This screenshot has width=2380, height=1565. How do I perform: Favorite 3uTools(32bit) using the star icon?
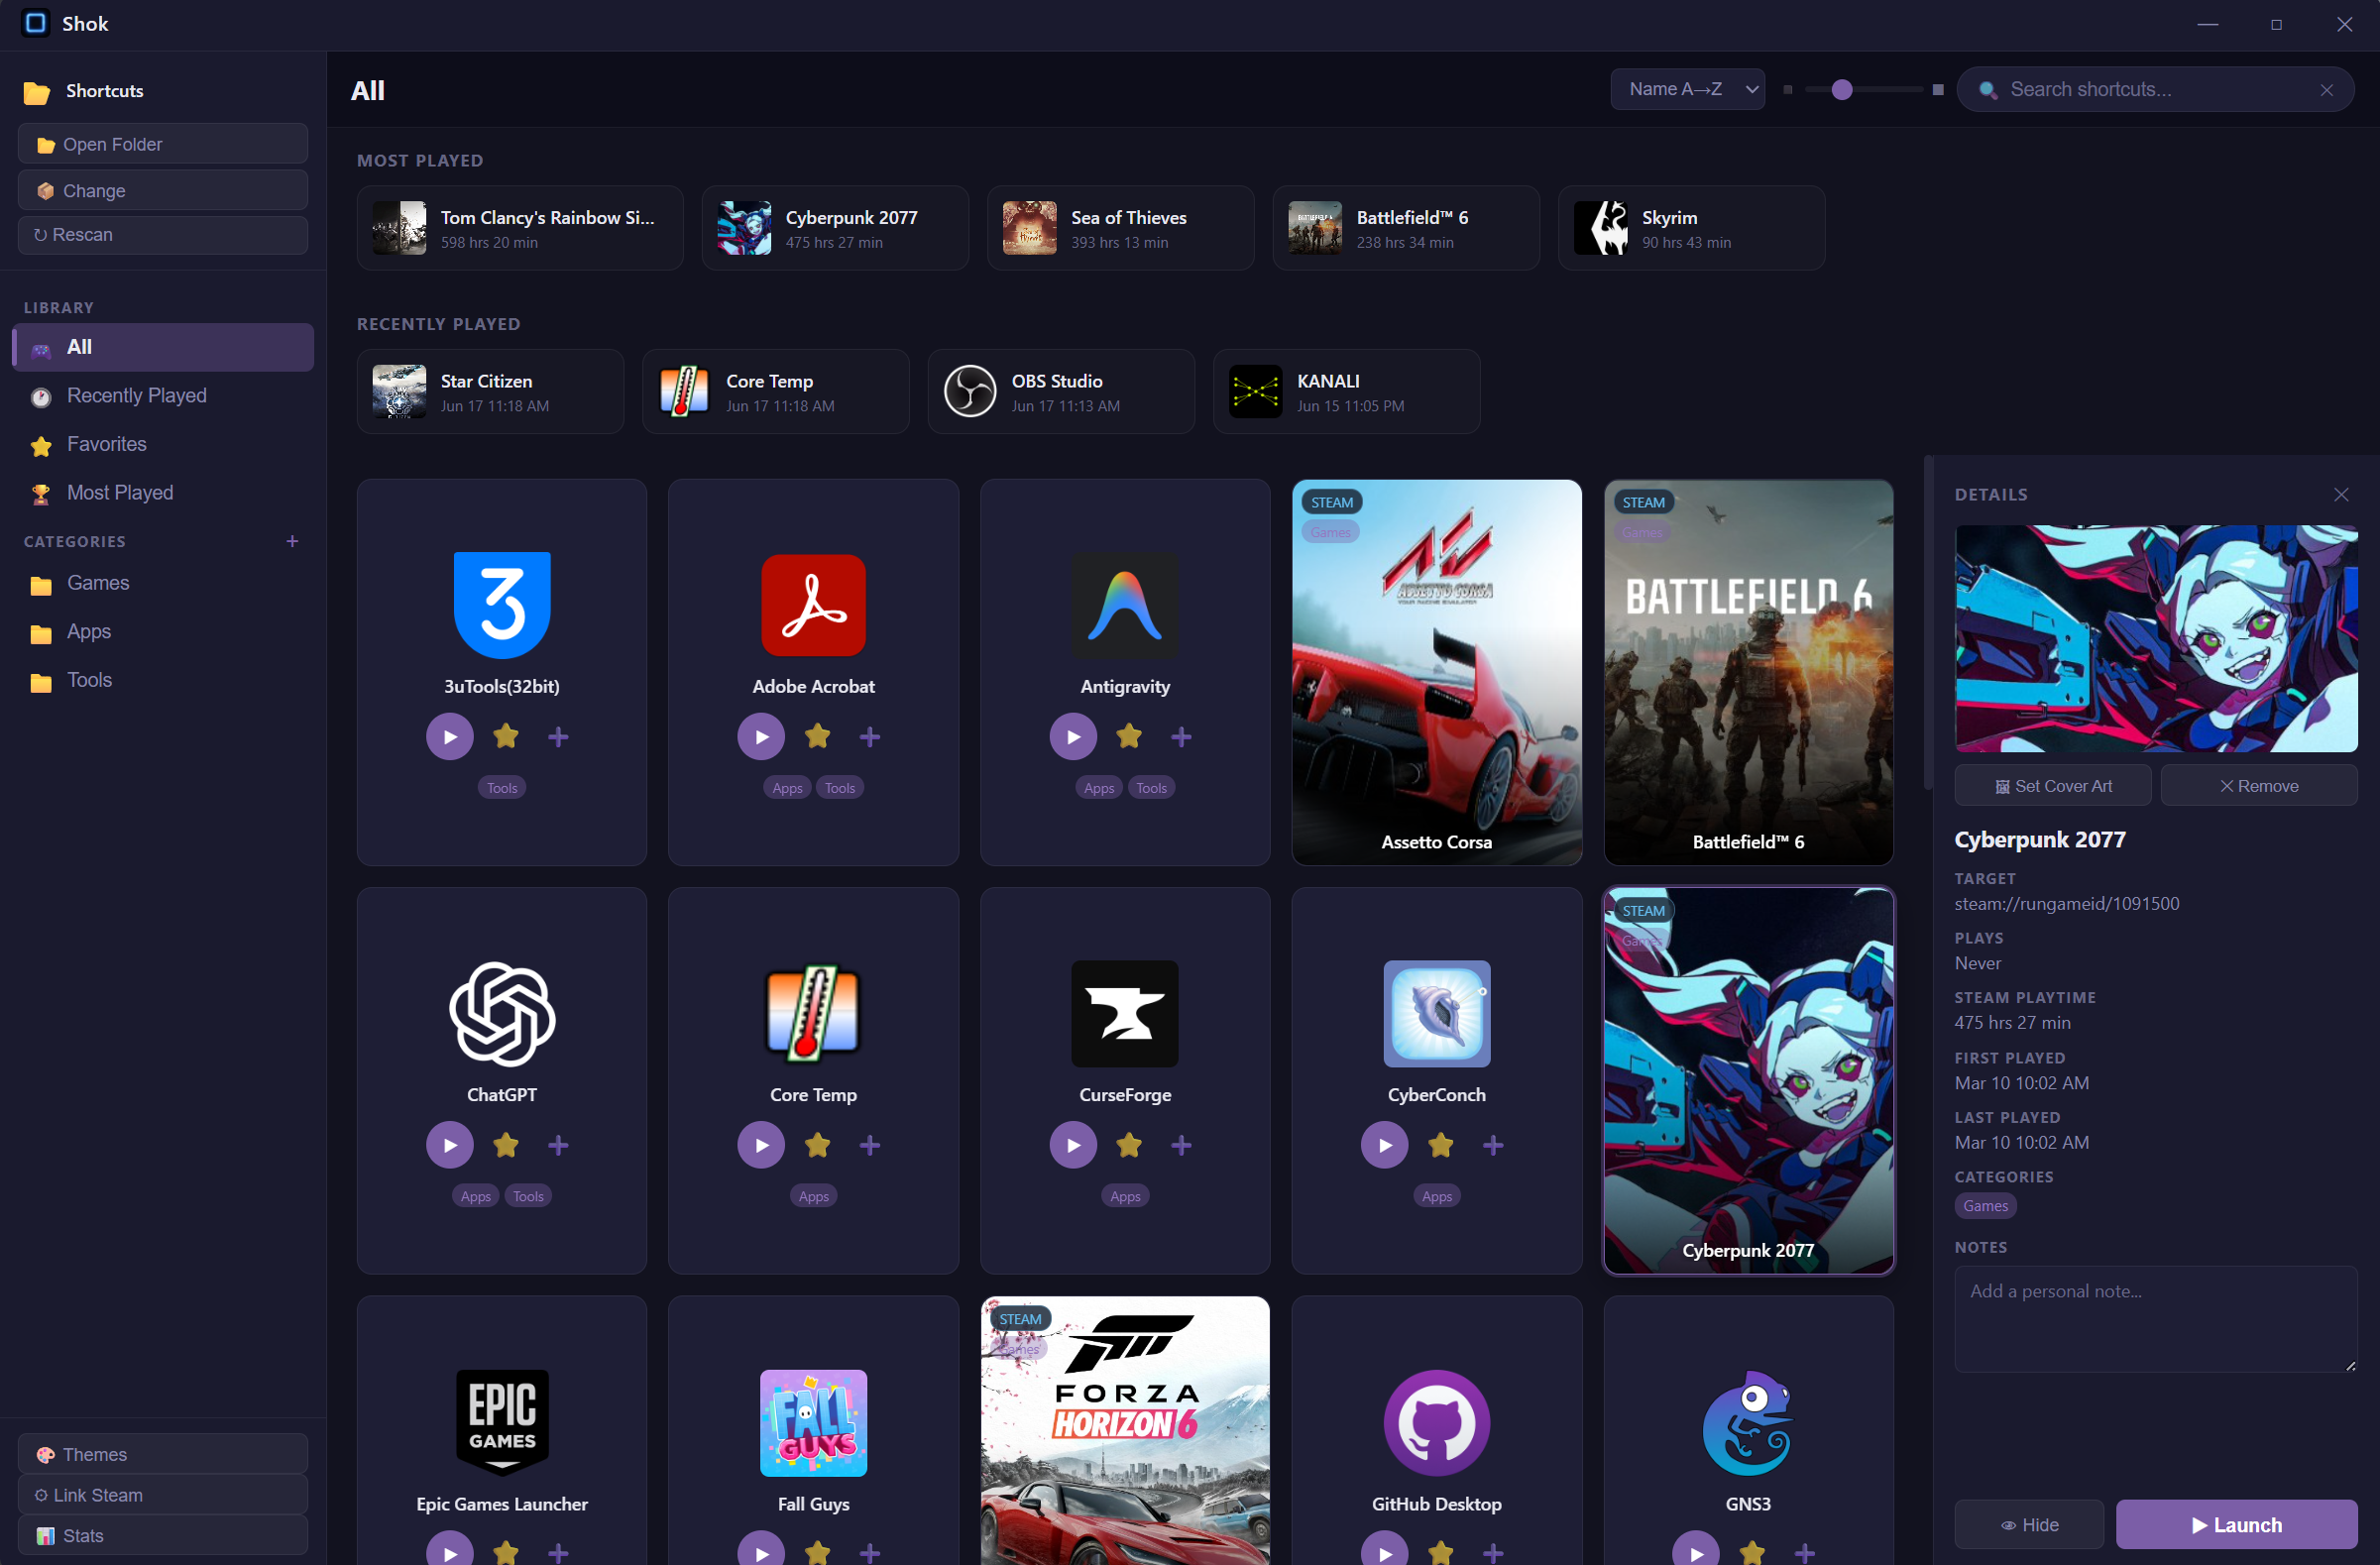click(x=506, y=737)
